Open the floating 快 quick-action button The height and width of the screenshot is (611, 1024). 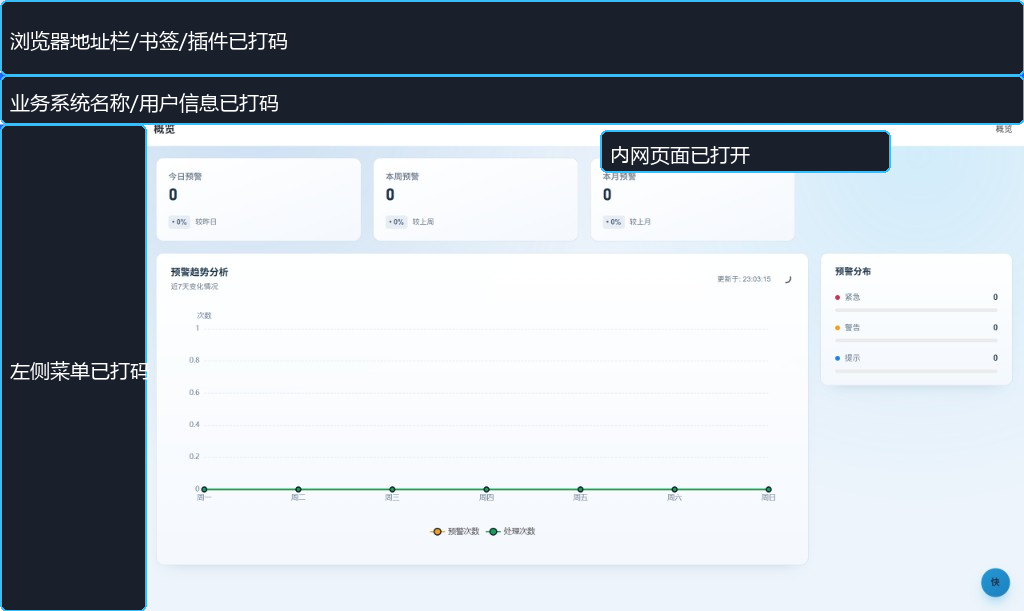(995, 582)
